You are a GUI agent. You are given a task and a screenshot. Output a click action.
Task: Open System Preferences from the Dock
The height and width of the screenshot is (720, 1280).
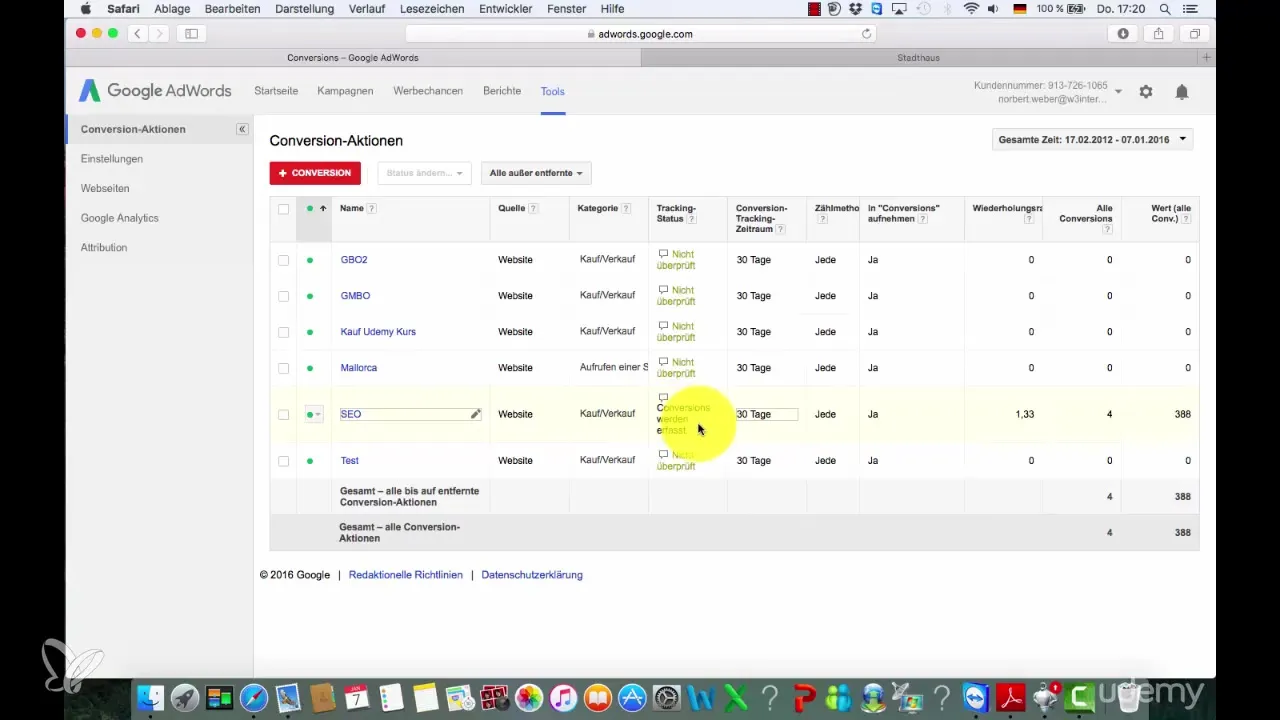[x=667, y=697]
